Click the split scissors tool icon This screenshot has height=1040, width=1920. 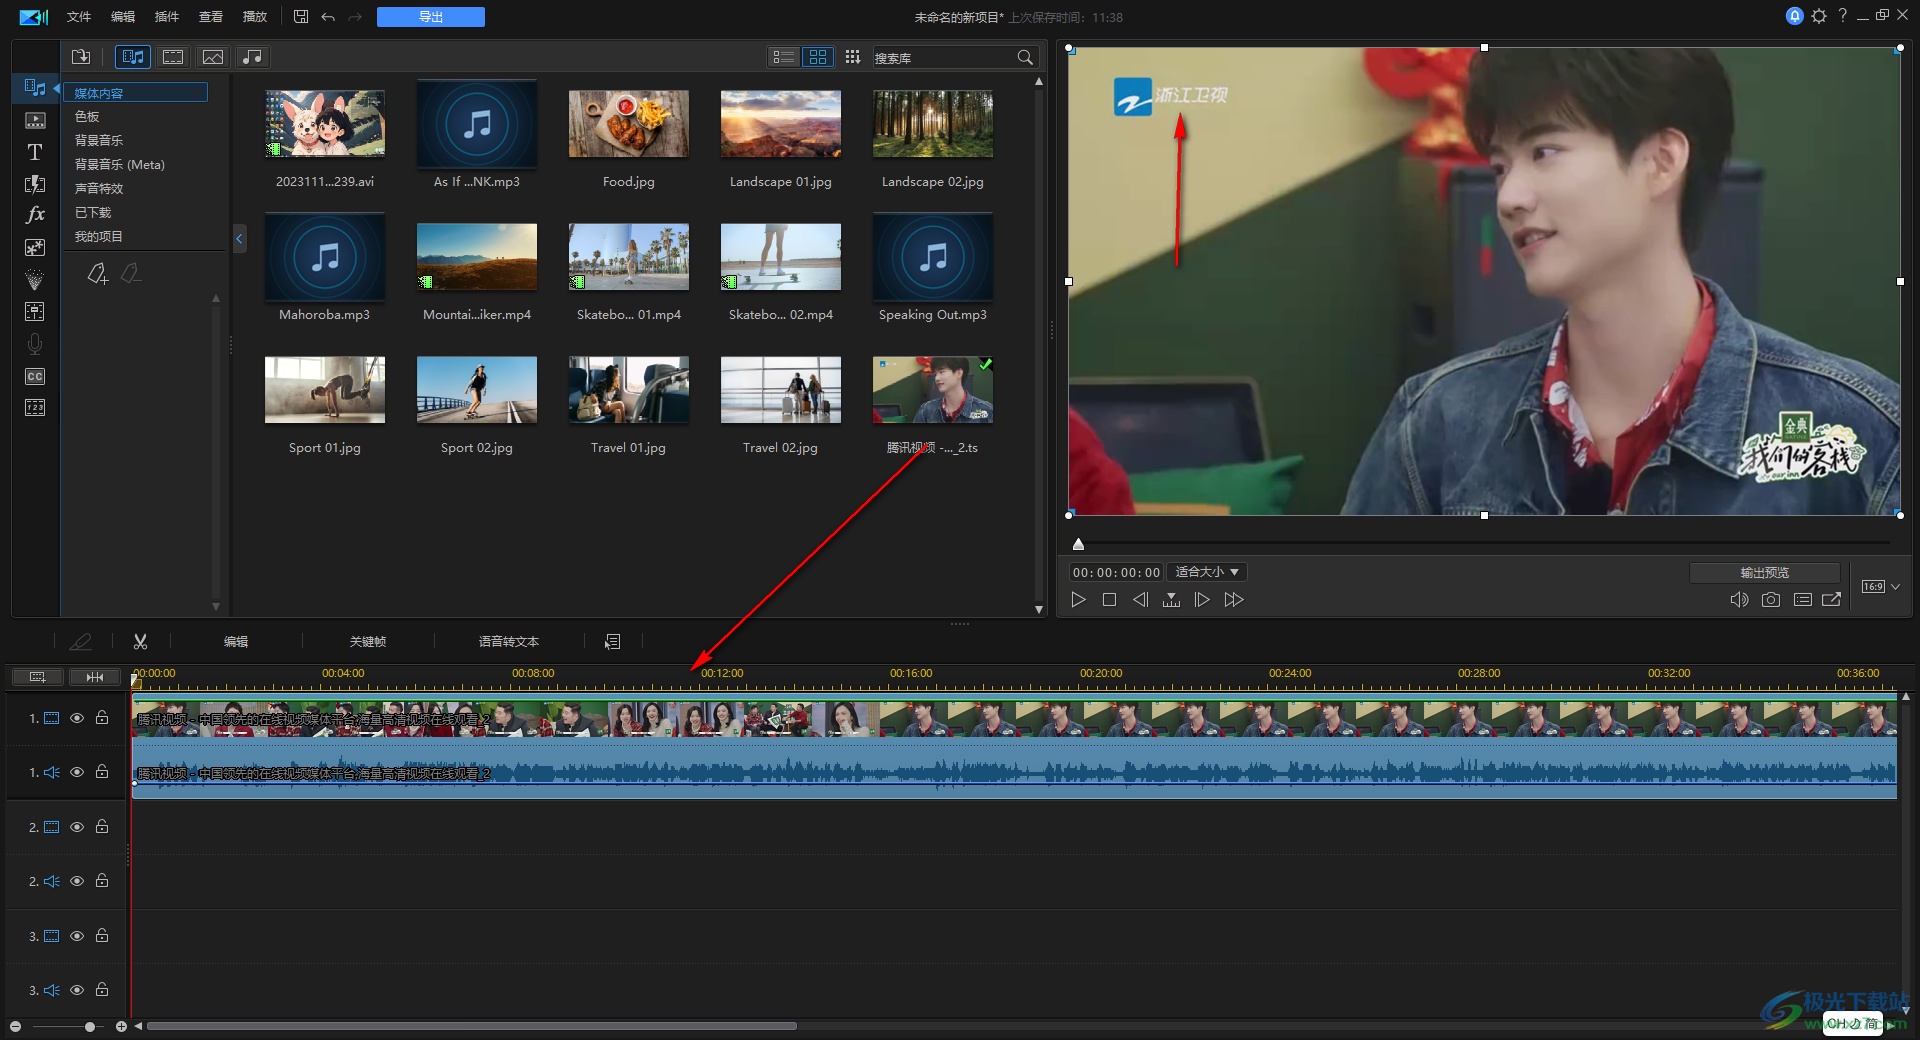pos(140,642)
